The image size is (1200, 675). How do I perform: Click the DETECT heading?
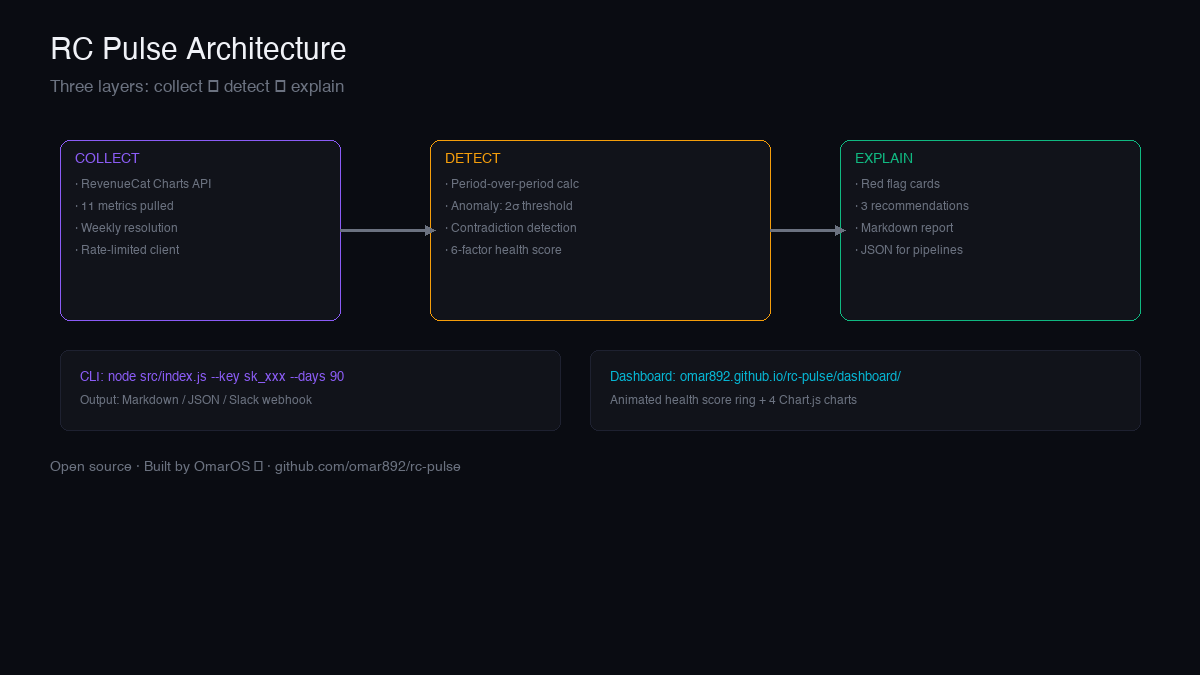473,158
